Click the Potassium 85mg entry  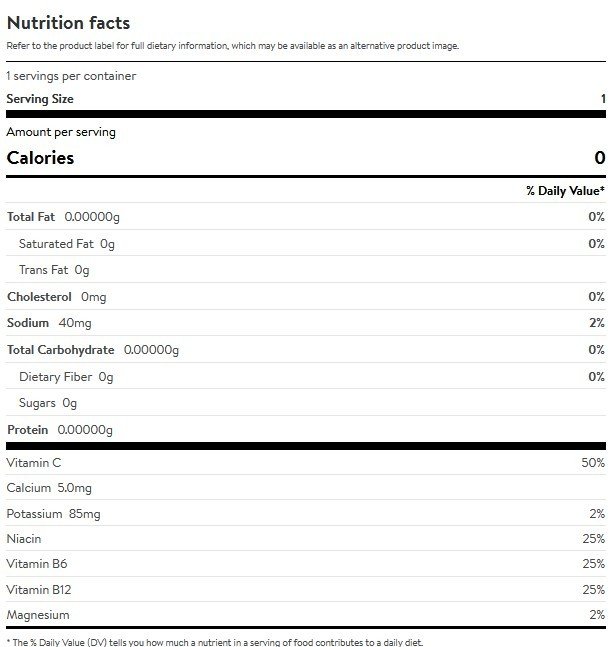54,514
